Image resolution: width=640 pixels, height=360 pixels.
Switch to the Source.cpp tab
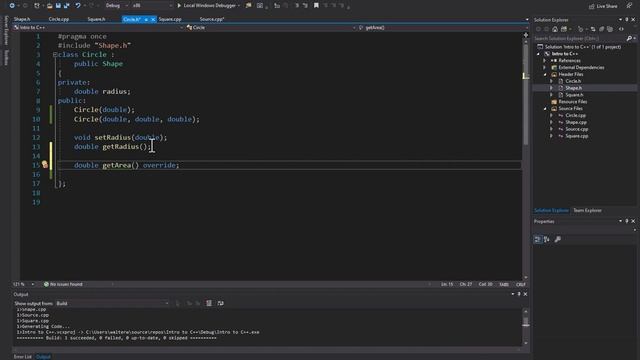[x=212, y=19]
